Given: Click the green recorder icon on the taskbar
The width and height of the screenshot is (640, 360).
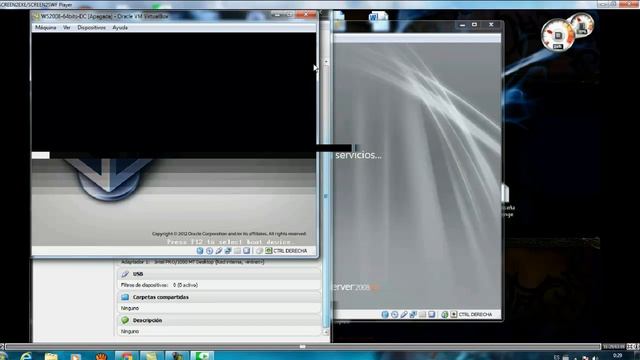Looking at the screenshot, I should 202,356.
